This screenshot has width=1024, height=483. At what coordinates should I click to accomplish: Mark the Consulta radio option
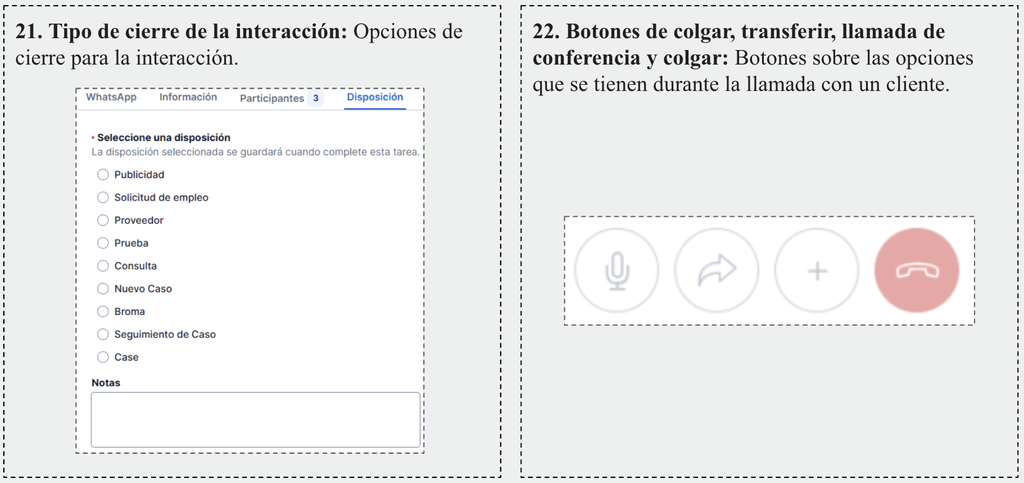103,266
